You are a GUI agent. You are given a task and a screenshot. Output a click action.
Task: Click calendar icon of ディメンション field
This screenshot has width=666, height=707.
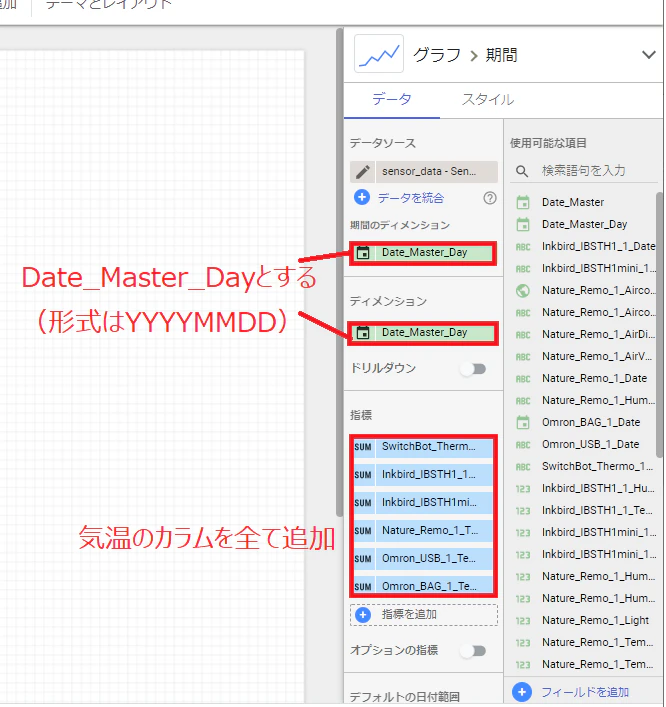point(363,333)
